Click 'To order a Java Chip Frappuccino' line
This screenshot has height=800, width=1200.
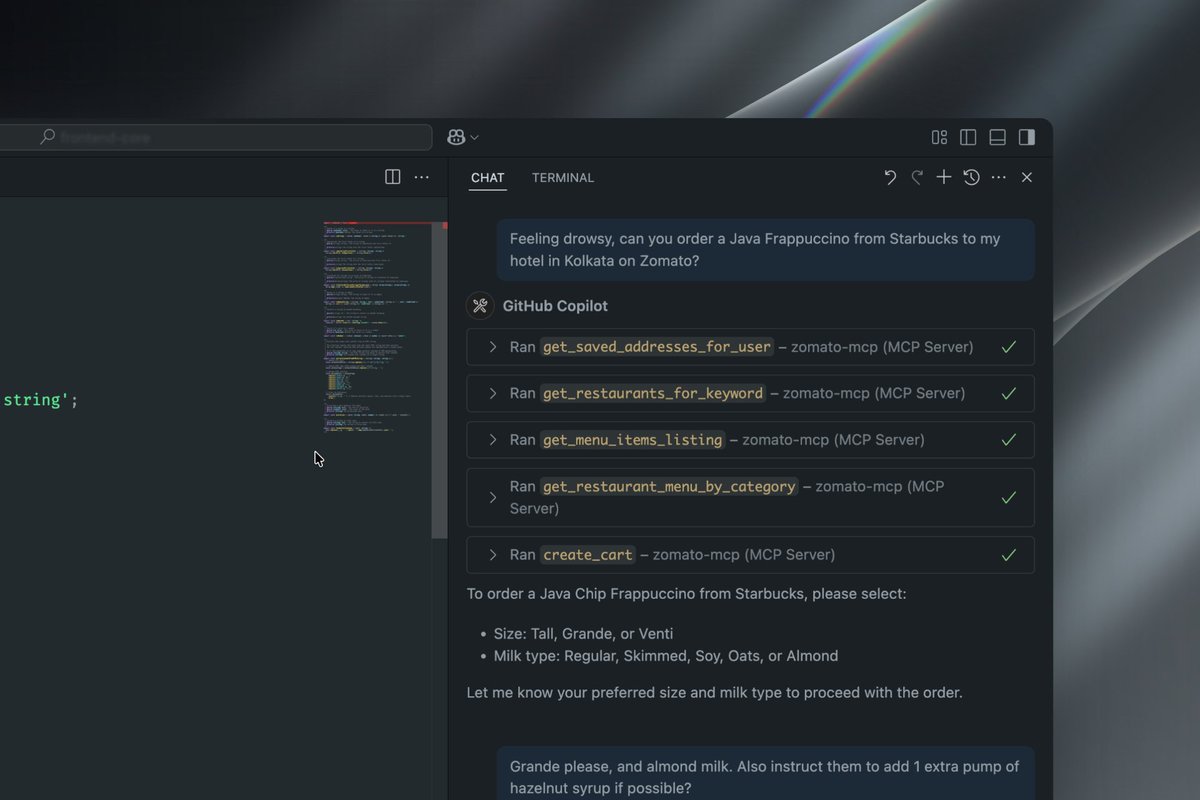tap(686, 594)
